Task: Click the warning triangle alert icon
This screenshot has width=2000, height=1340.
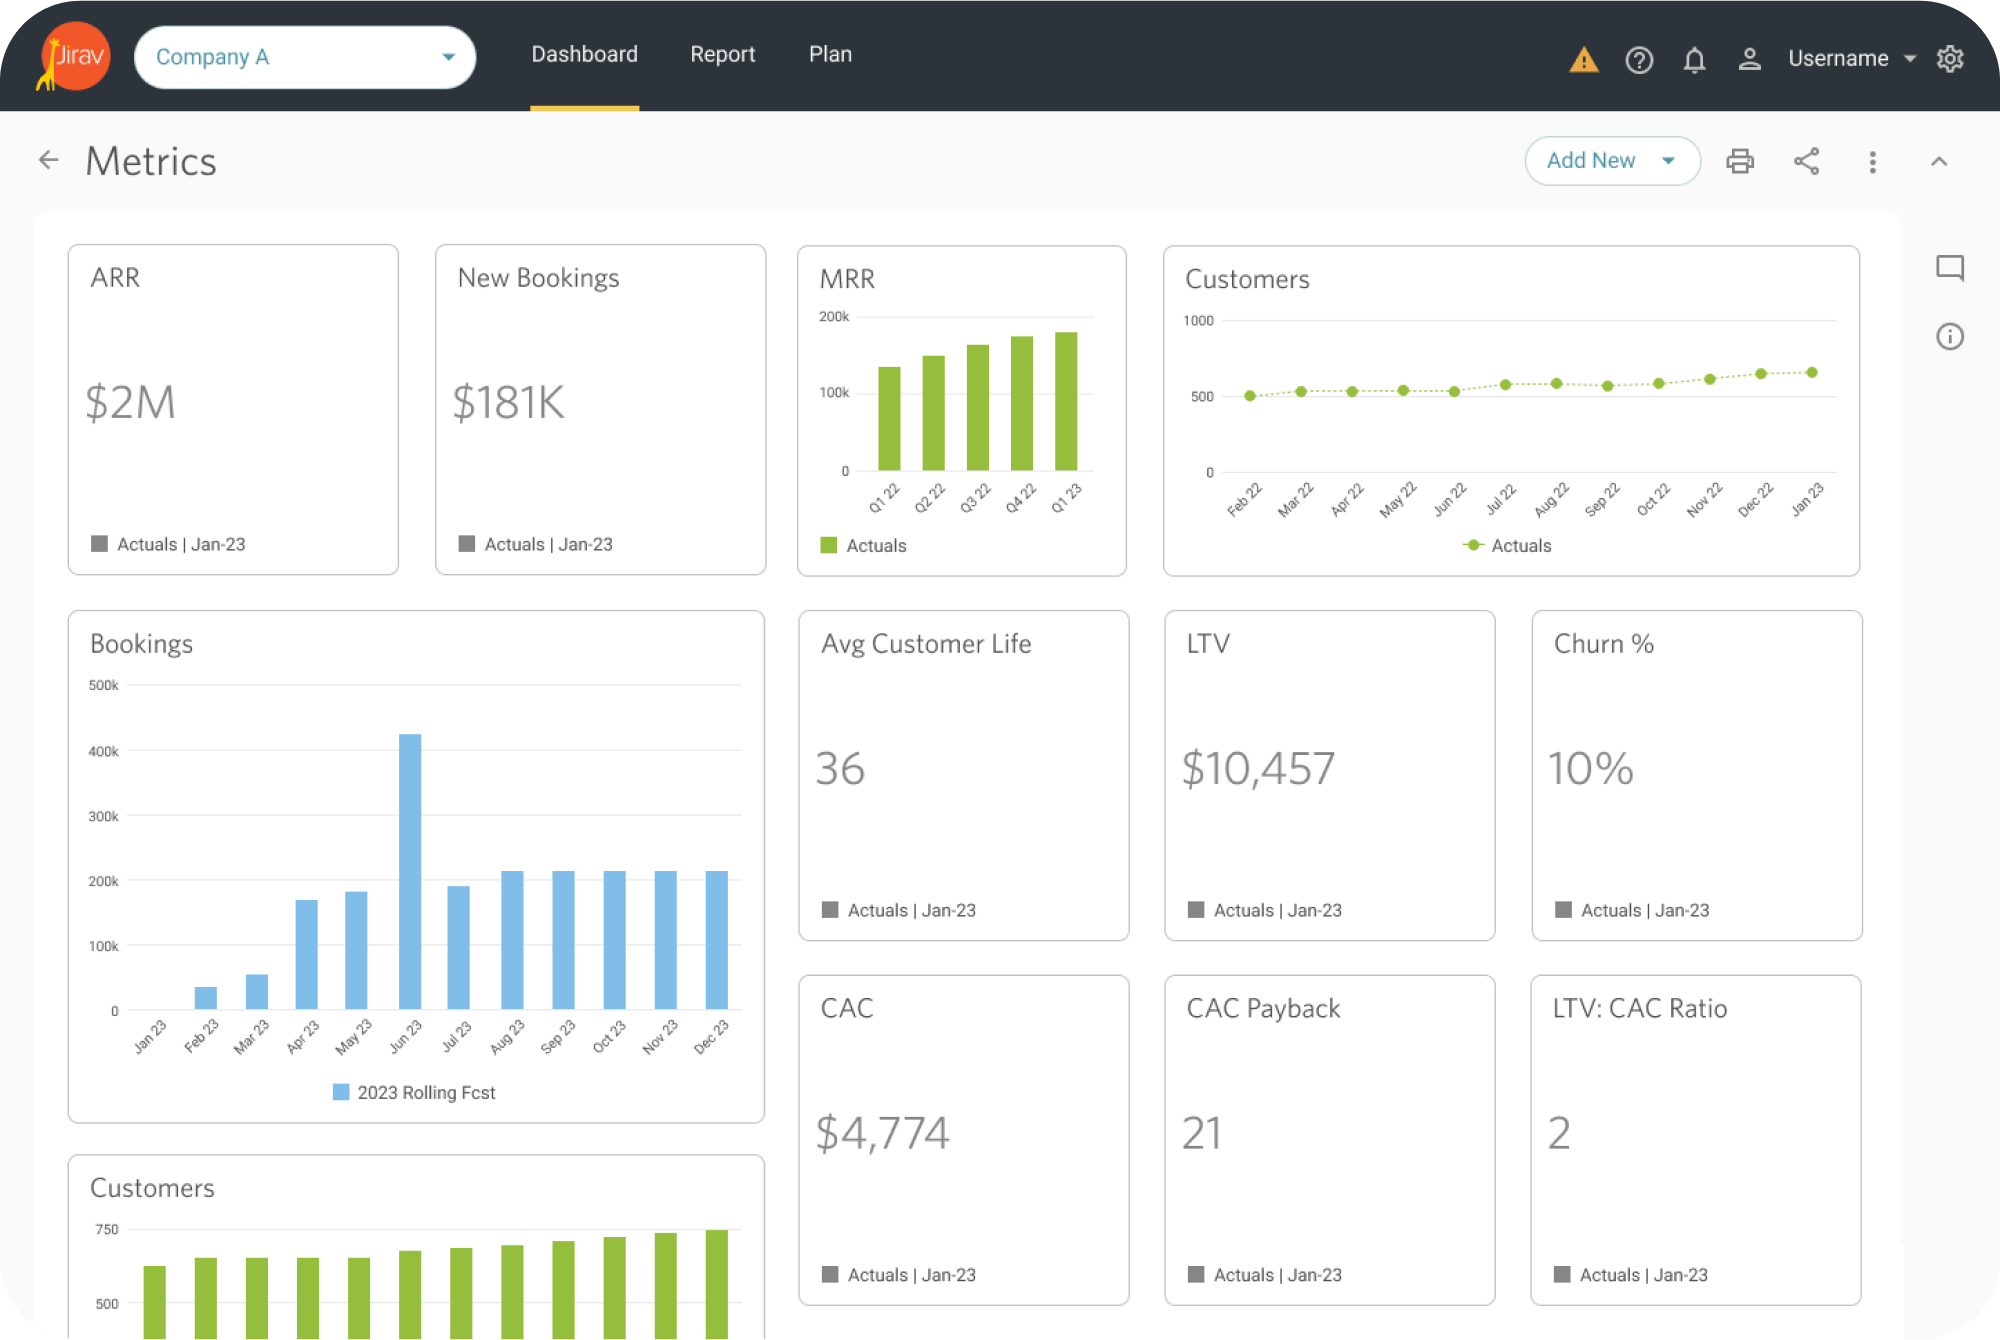Action: pos(1583,60)
